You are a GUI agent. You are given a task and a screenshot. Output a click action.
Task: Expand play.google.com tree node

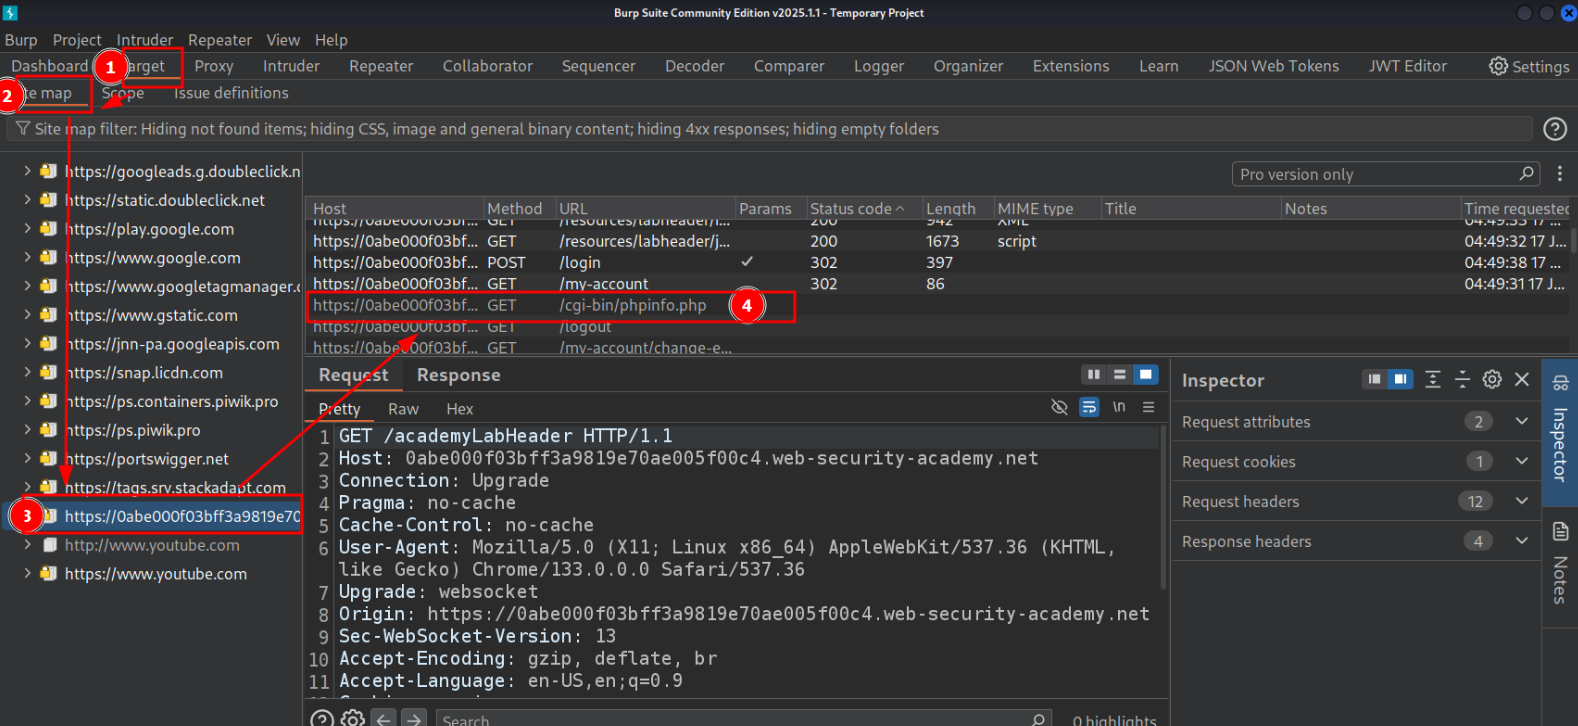coord(27,228)
